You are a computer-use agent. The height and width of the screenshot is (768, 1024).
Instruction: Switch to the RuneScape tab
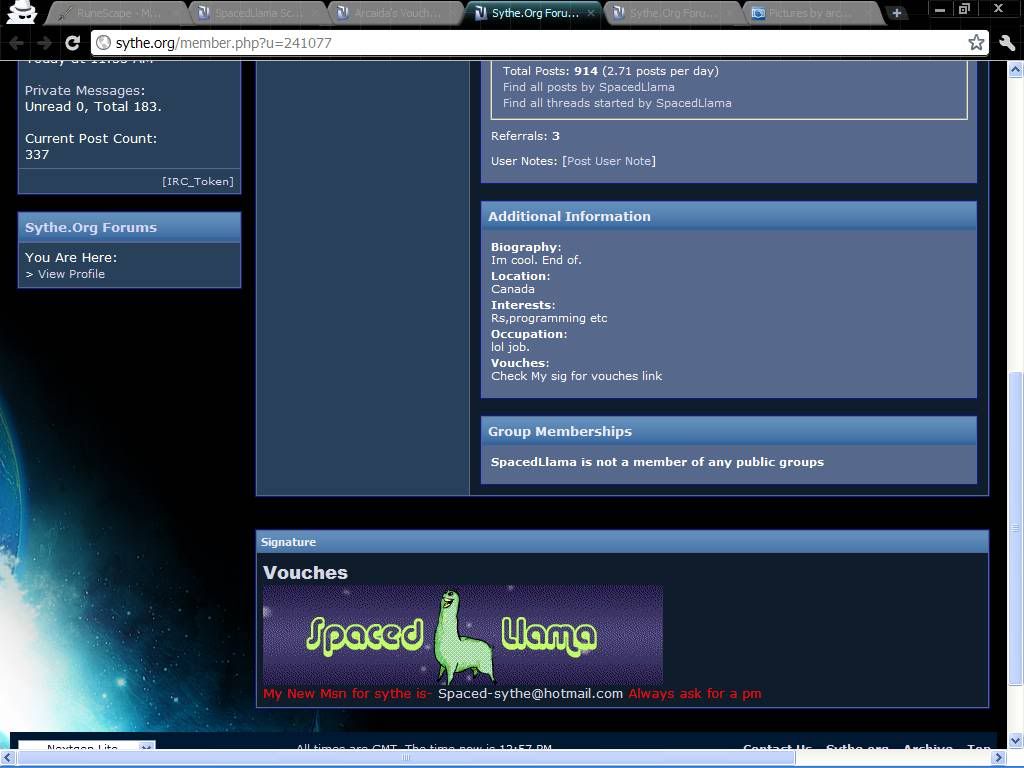point(118,13)
